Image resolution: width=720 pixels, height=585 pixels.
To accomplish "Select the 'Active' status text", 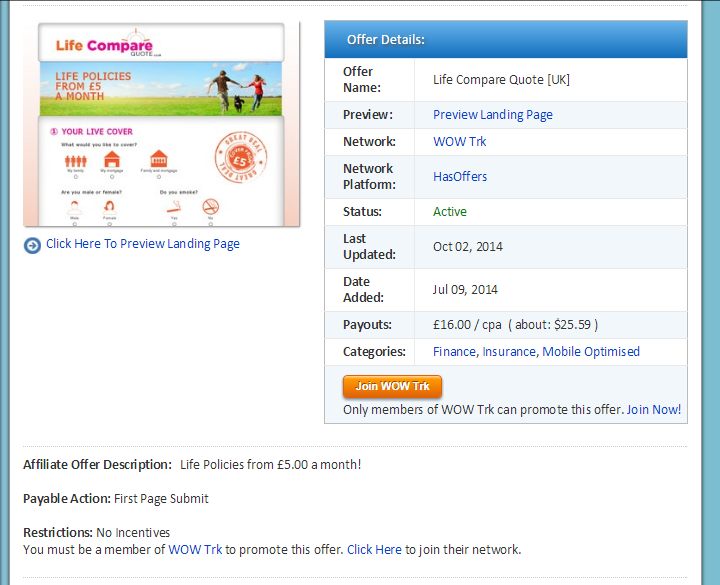I will click(450, 212).
